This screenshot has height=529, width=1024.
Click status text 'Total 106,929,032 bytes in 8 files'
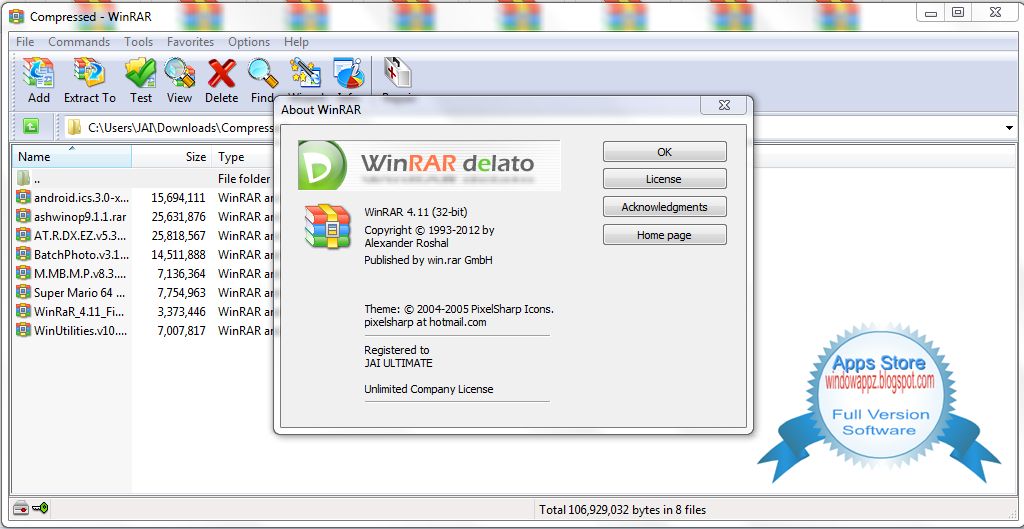pos(622,509)
